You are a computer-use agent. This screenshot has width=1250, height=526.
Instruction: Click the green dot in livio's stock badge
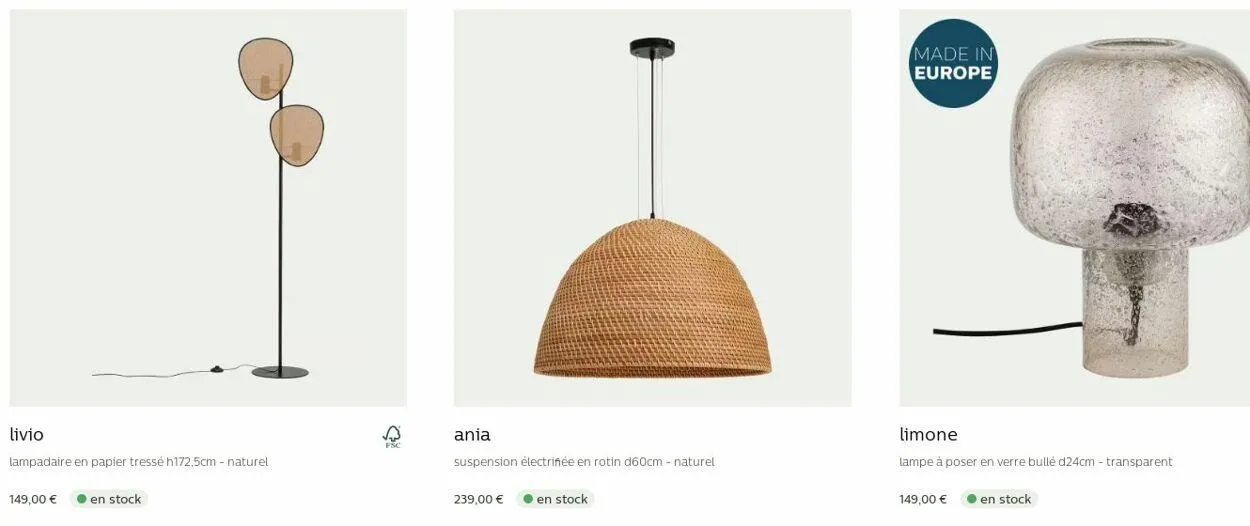coord(81,499)
